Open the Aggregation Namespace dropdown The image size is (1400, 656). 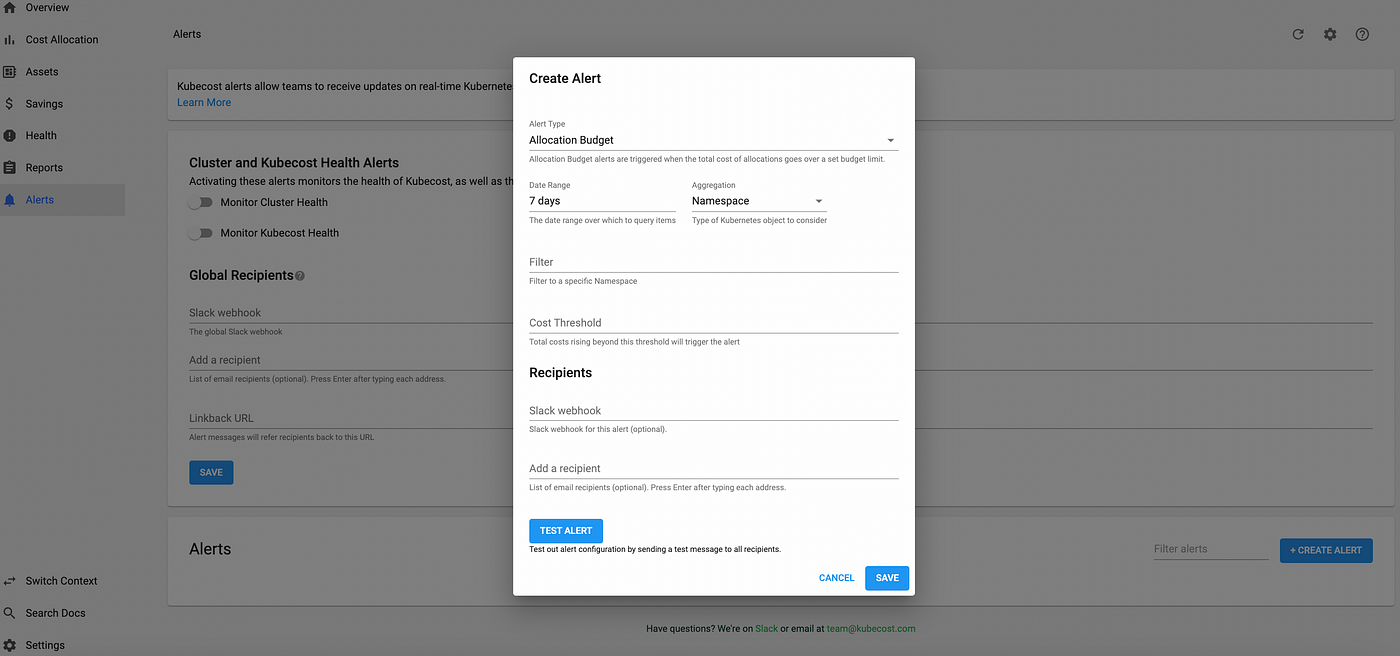coord(758,201)
